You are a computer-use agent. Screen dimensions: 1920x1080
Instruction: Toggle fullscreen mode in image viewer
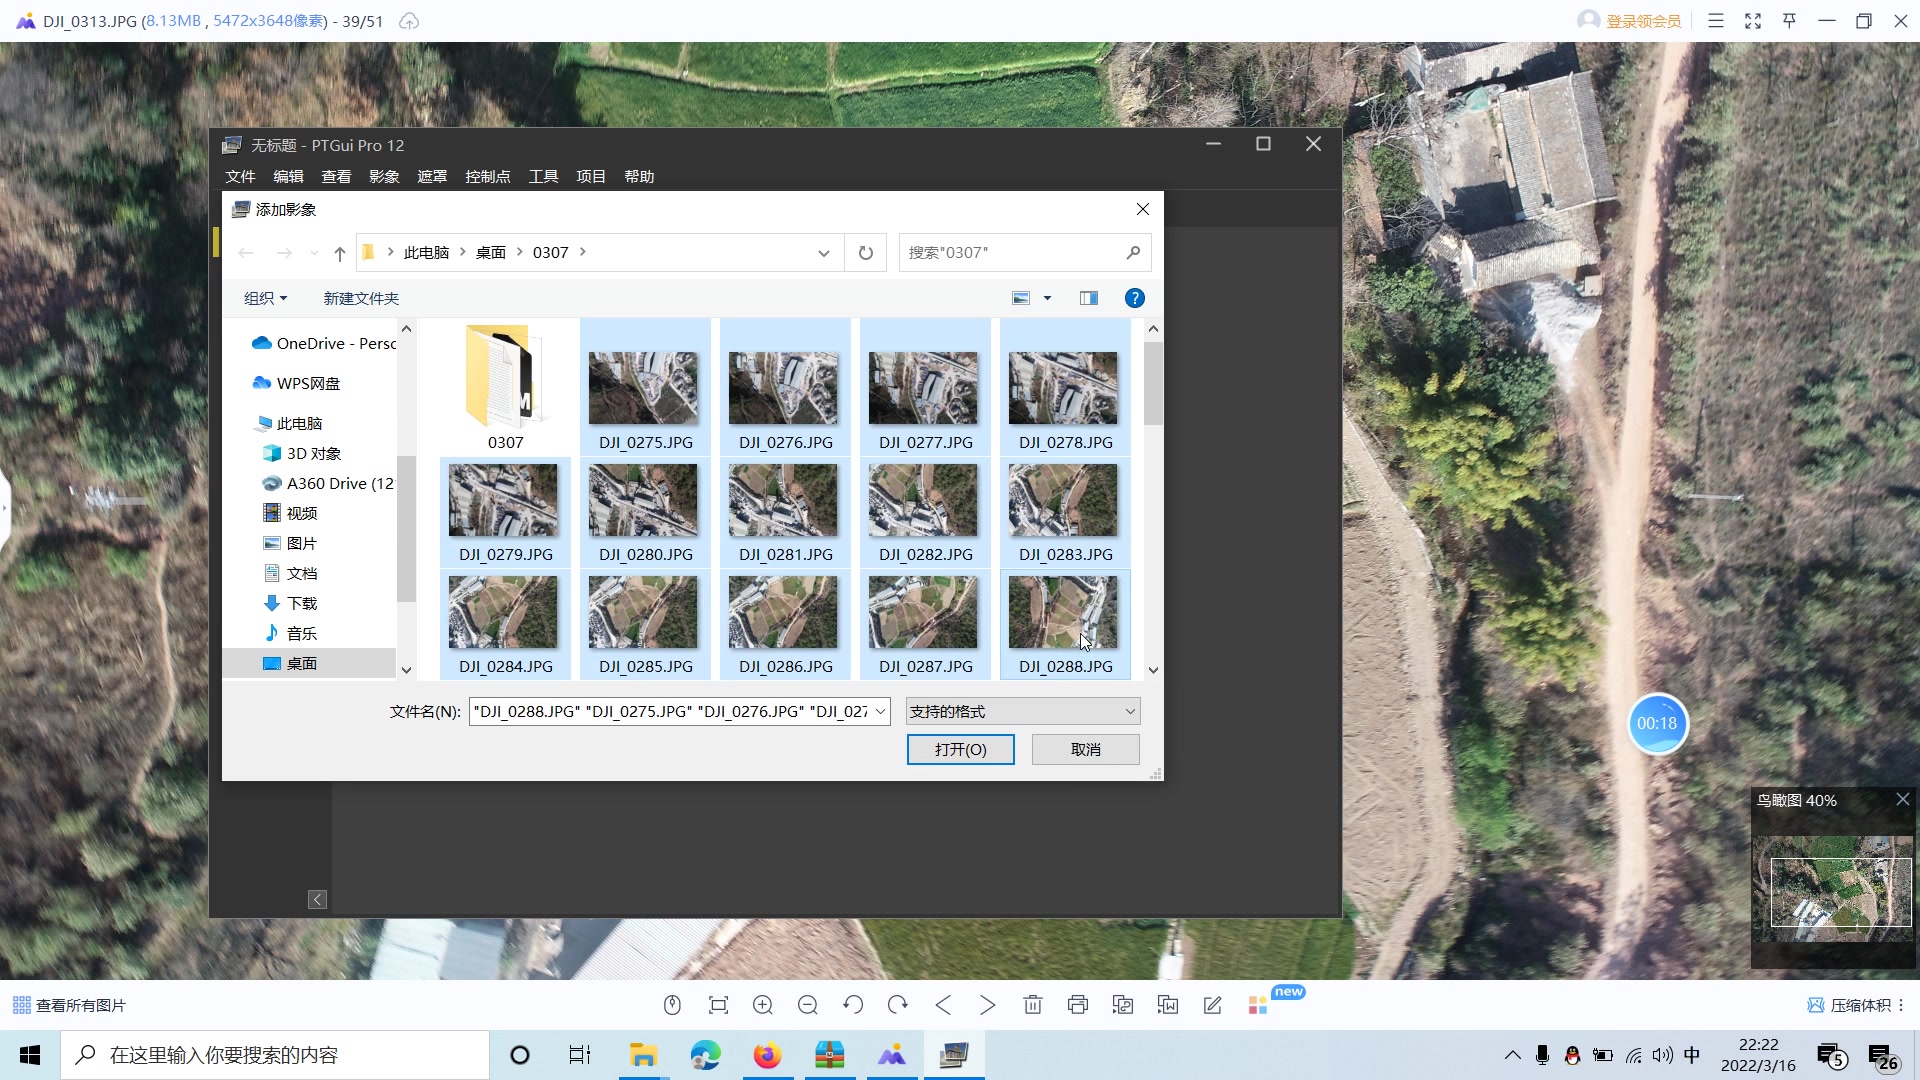coord(1753,21)
